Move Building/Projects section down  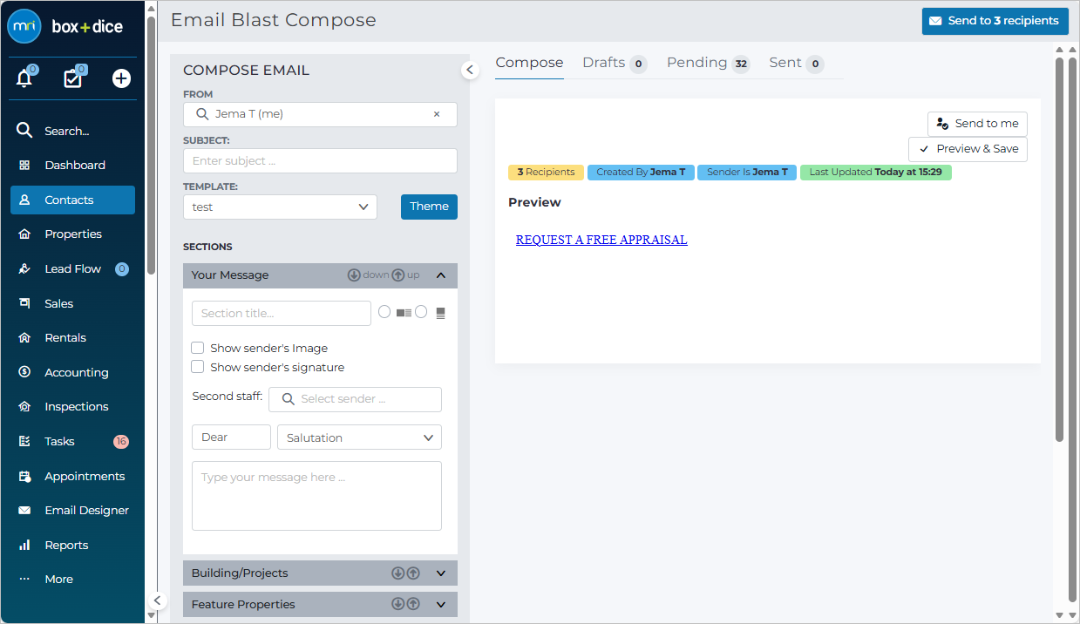tap(397, 573)
